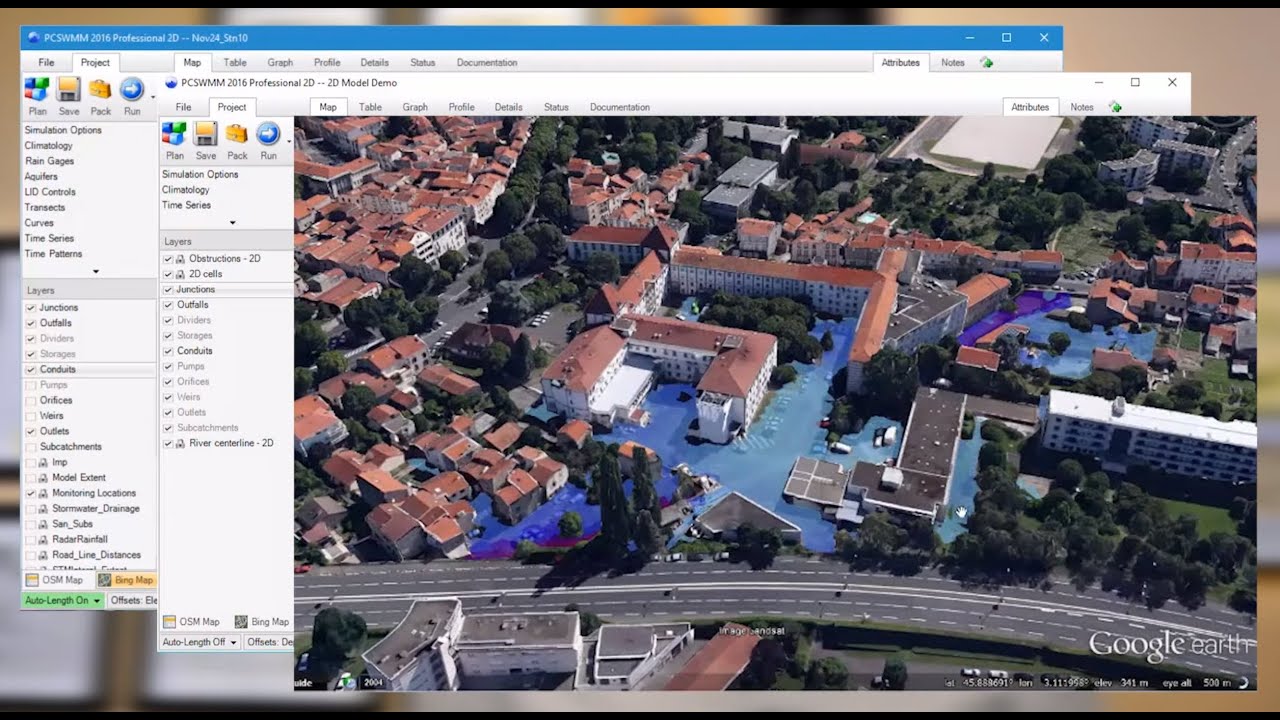Image resolution: width=1280 pixels, height=720 pixels.
Task: Select Aquifers in Nov24_Stn10 project list
Action: pyautogui.click(x=43, y=176)
